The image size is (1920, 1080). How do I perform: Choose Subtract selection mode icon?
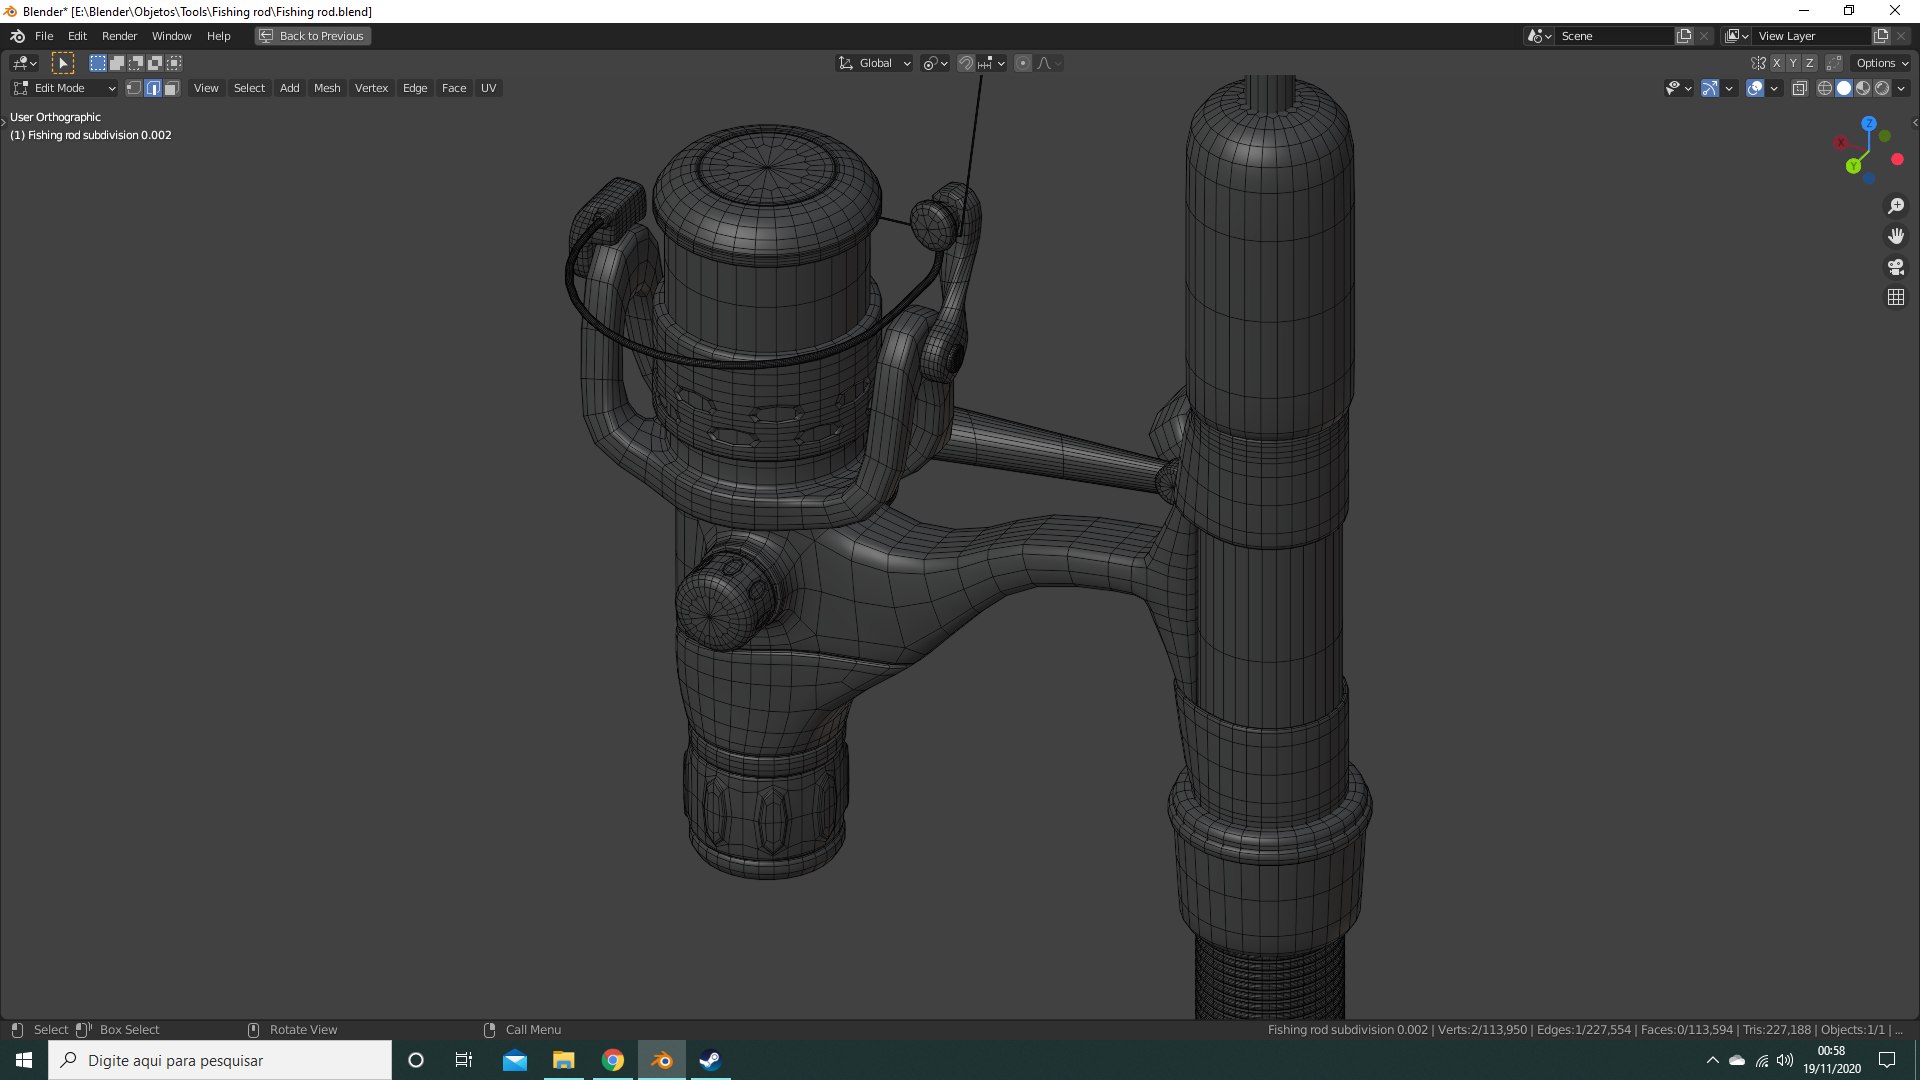coord(135,63)
